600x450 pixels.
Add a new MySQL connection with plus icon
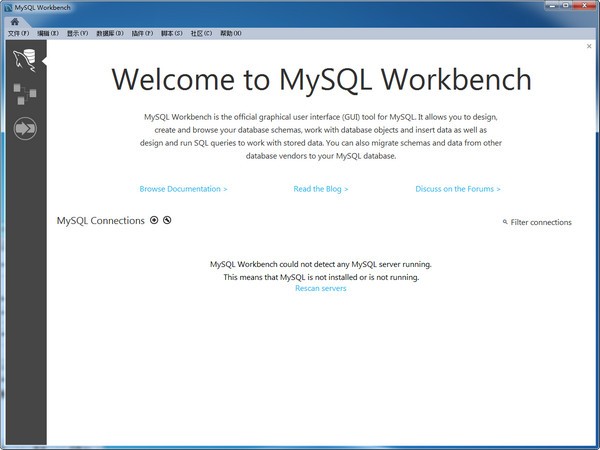[x=154, y=220]
